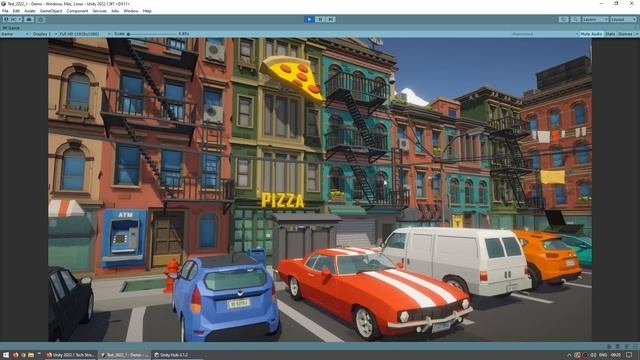
Task: Click the cloud services icon
Action: coord(29,19)
